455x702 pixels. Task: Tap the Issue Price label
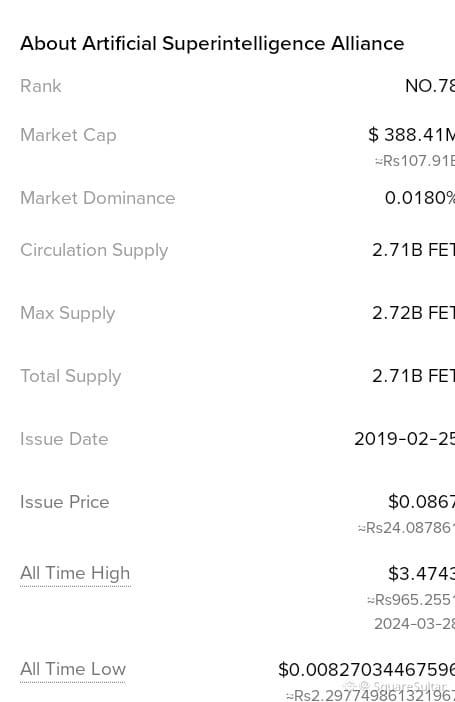pos(64,502)
